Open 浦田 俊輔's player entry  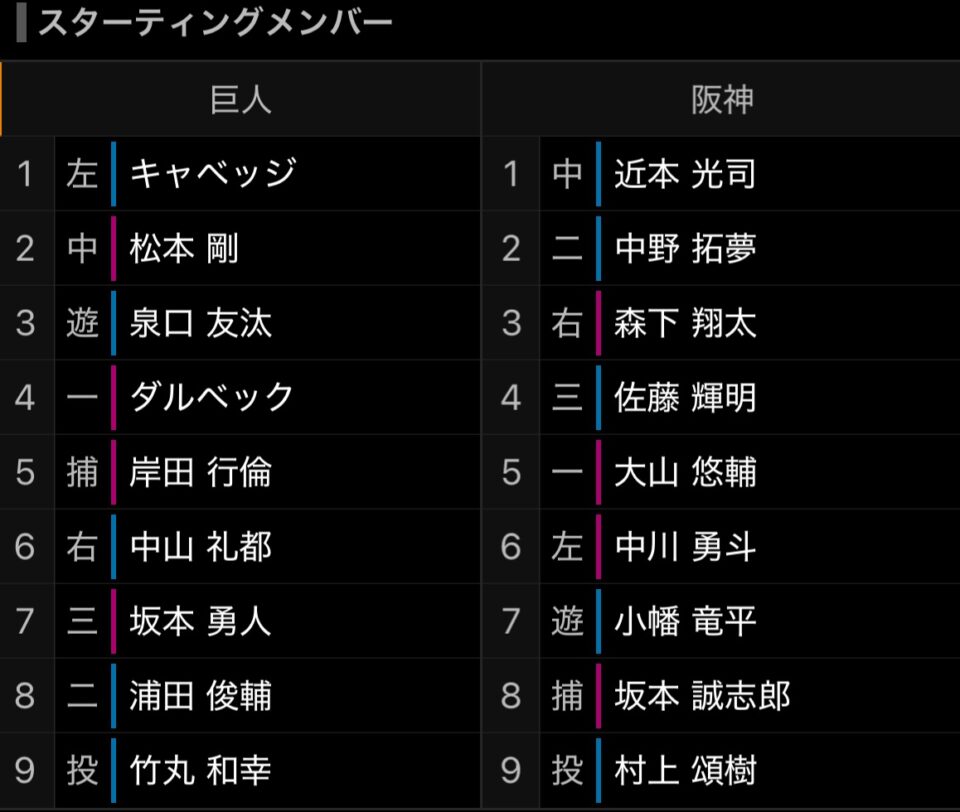tap(201, 695)
